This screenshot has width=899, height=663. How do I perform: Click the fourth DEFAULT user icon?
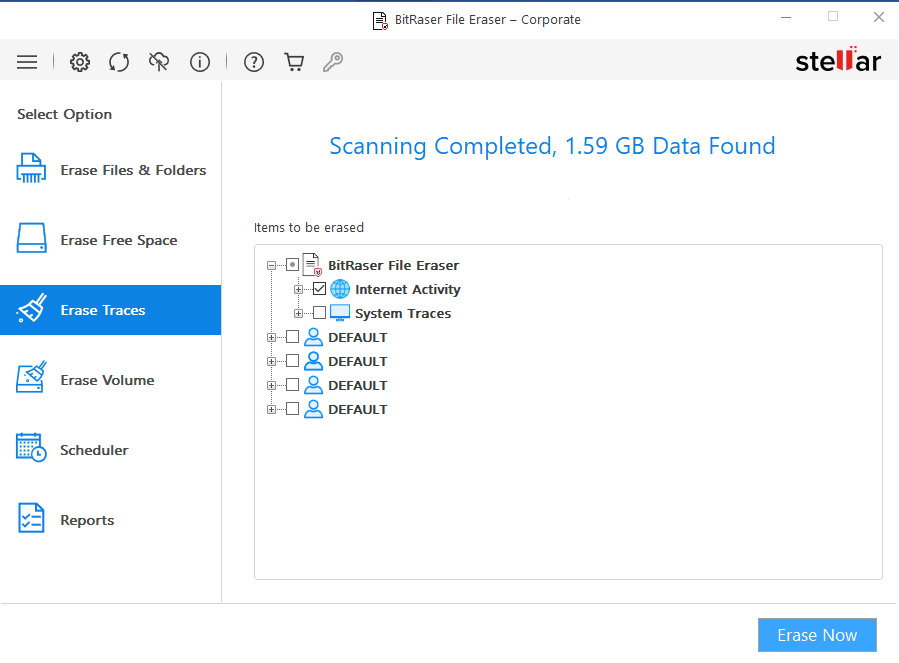(313, 410)
